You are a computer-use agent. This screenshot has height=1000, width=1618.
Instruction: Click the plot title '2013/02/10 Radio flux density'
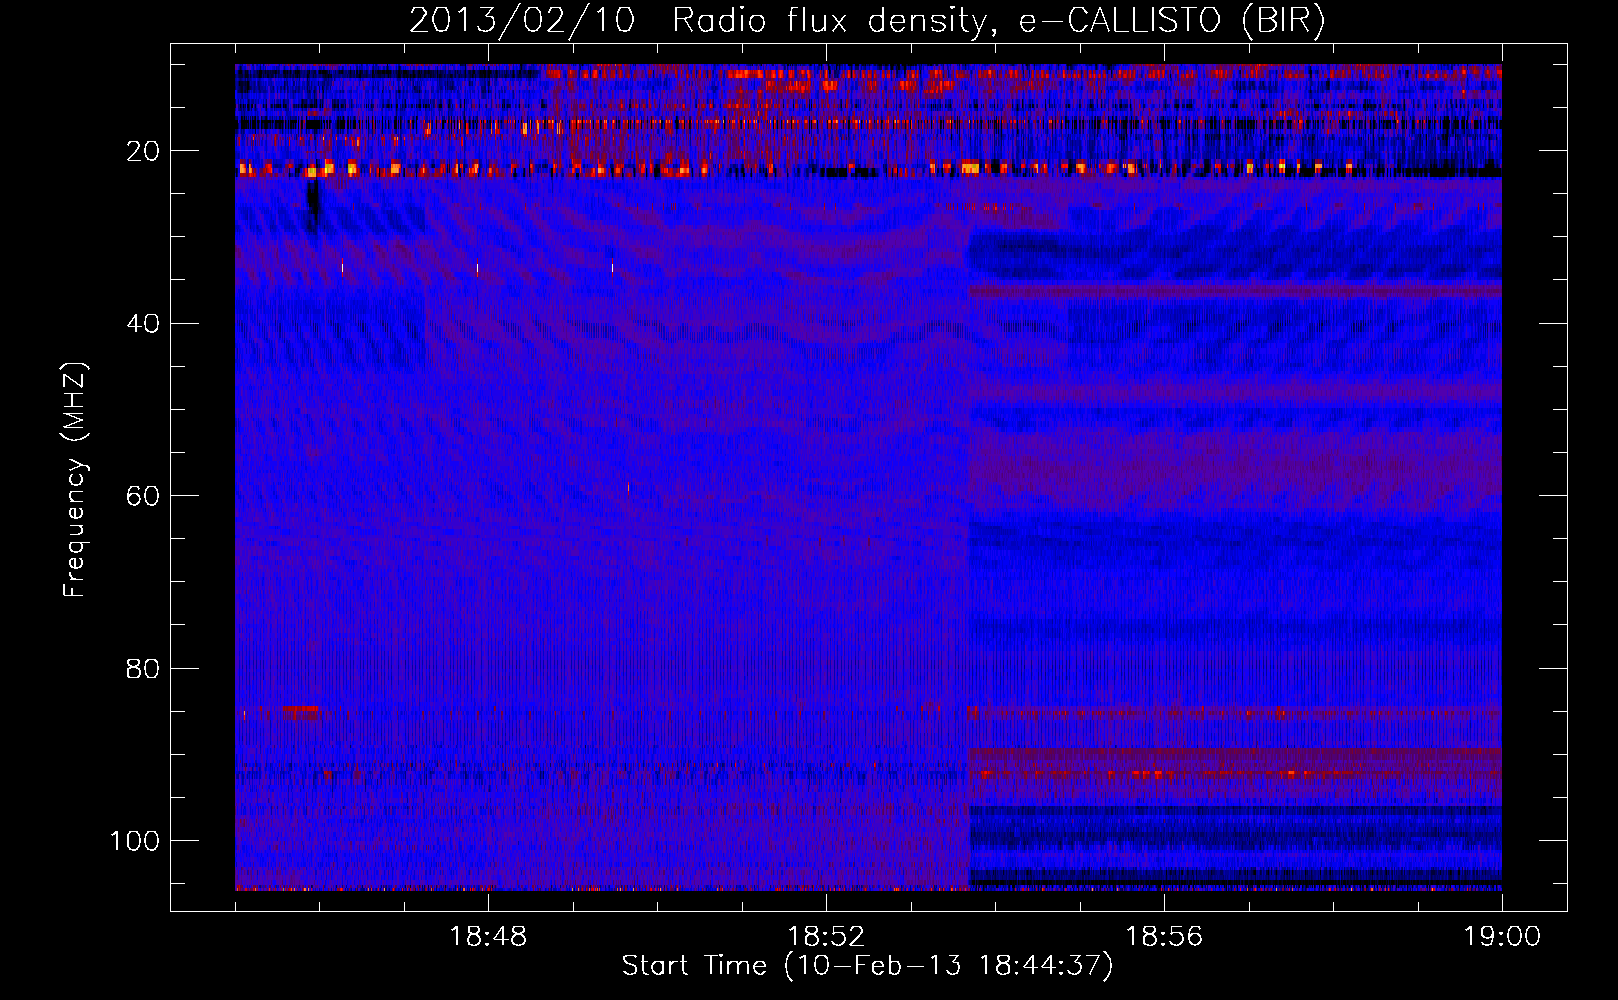click(x=867, y=21)
